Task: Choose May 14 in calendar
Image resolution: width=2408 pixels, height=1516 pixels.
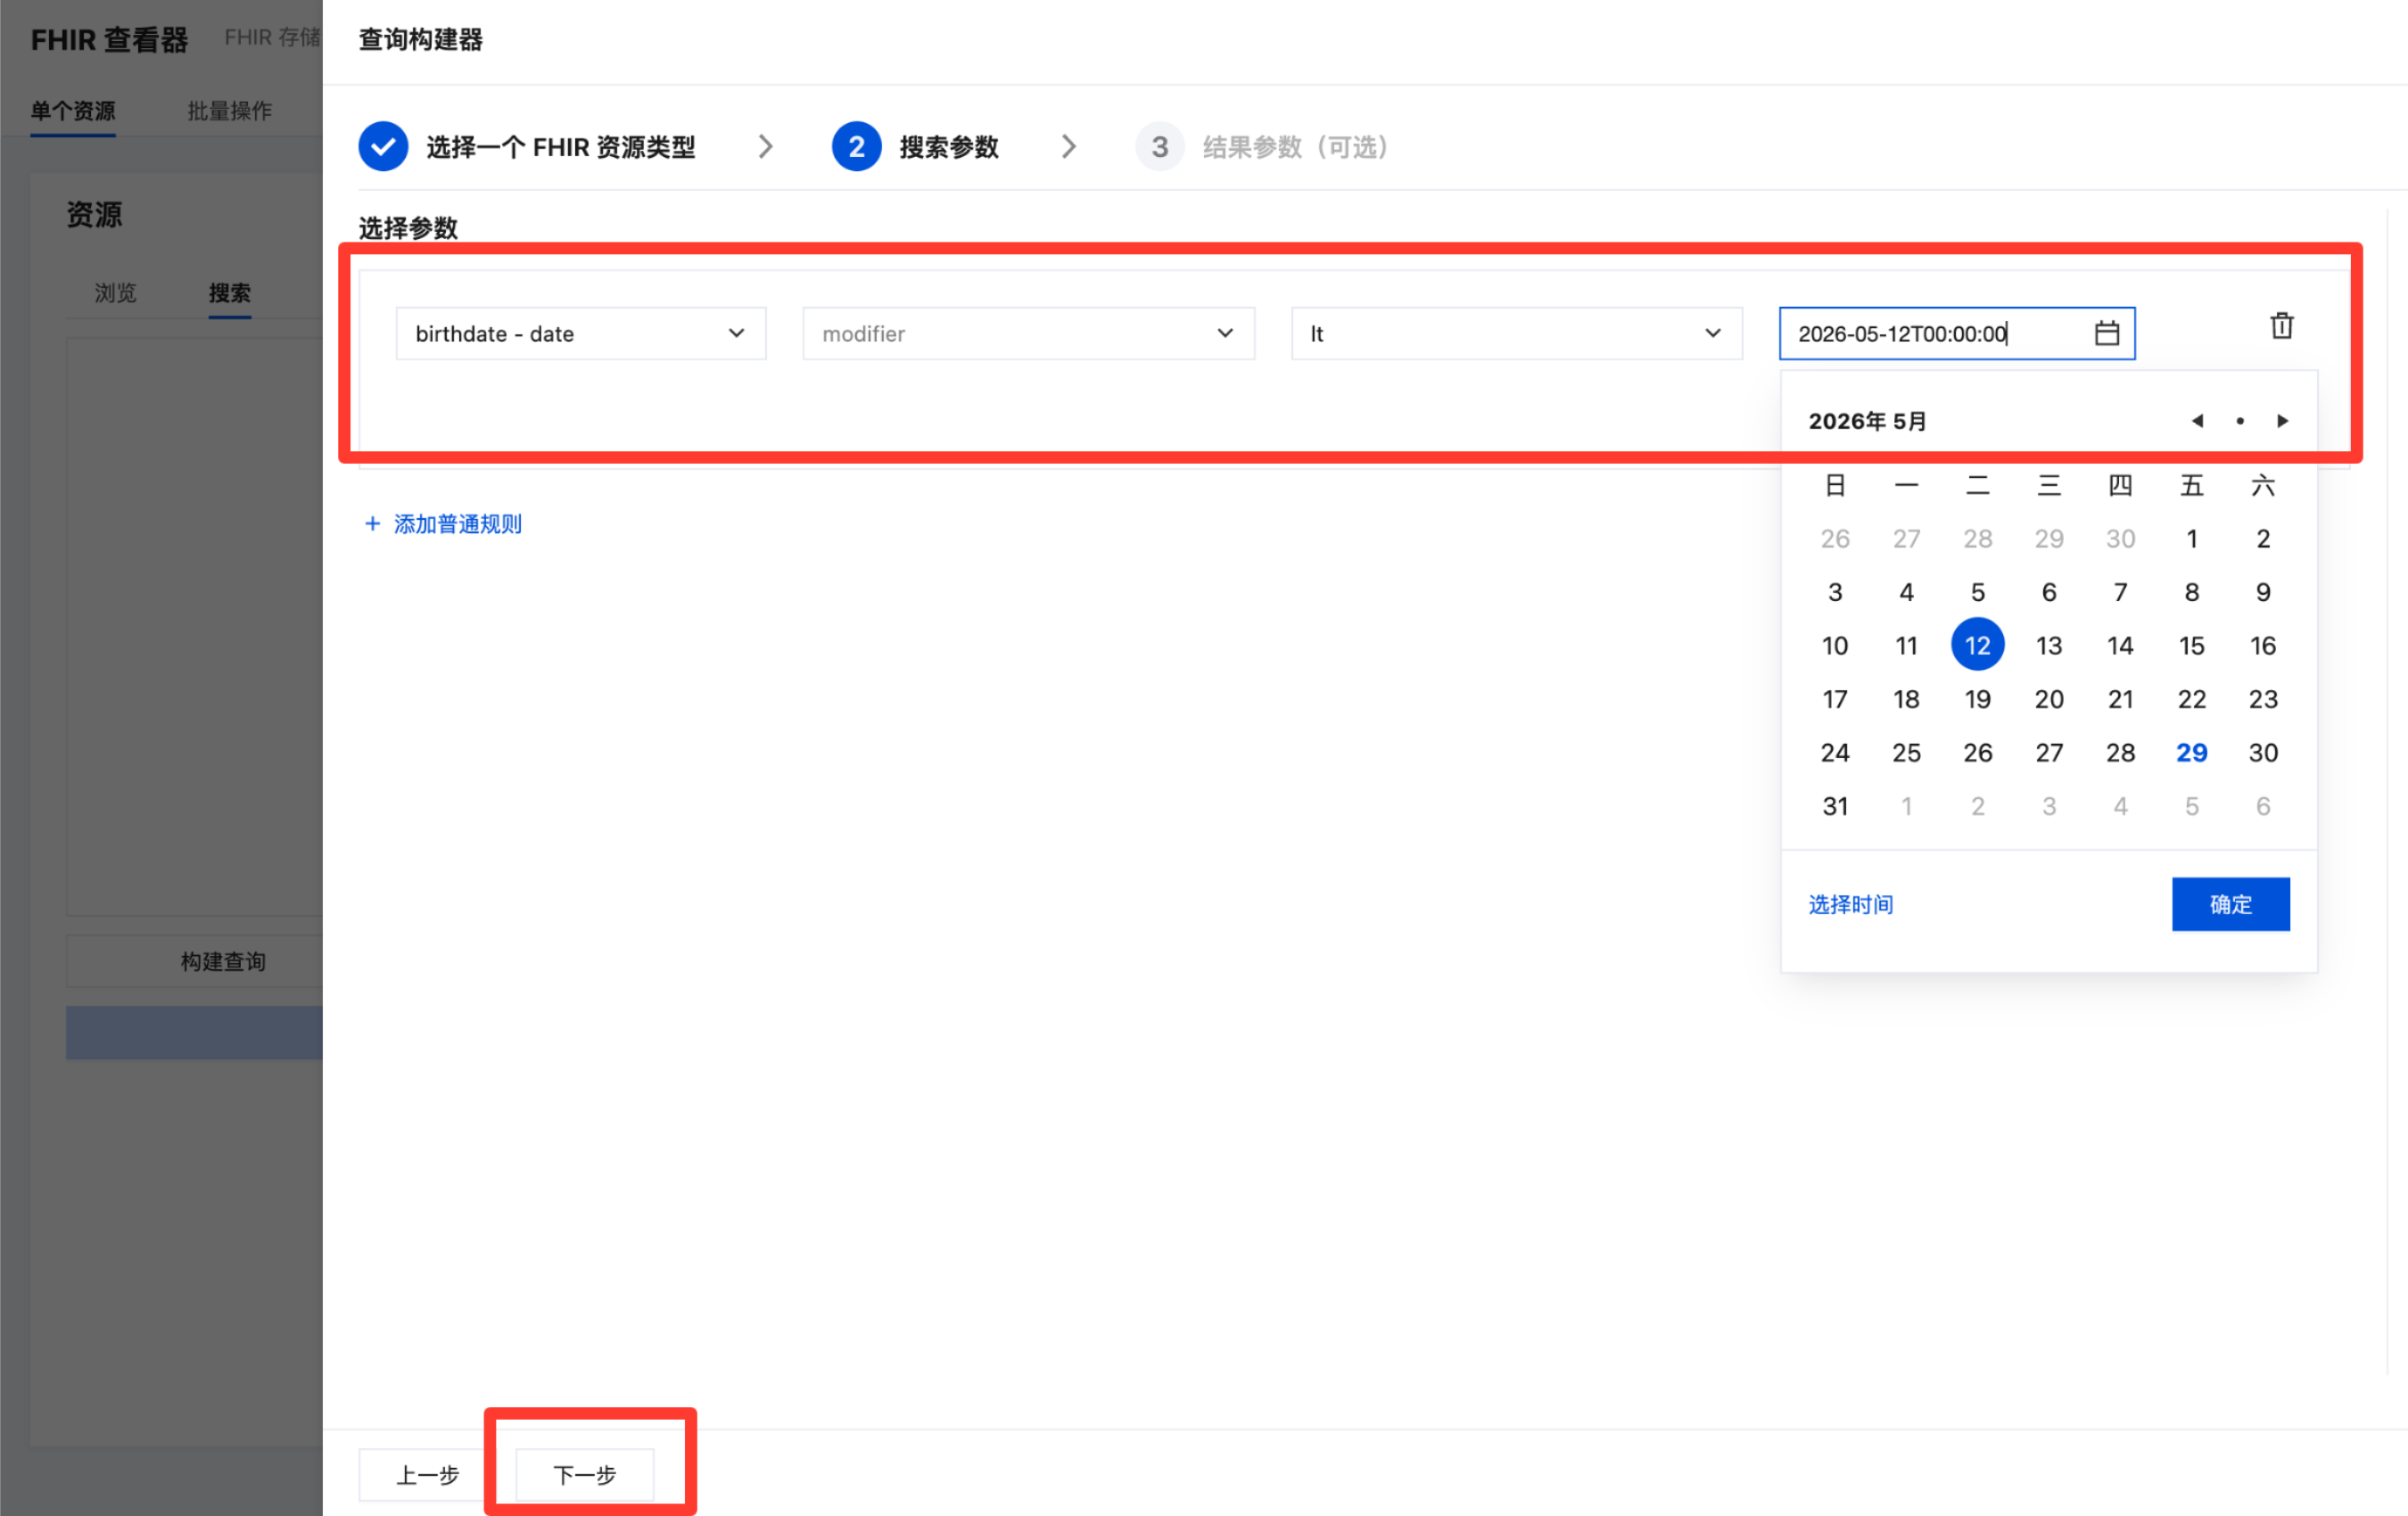Action: pyautogui.click(x=2120, y=645)
